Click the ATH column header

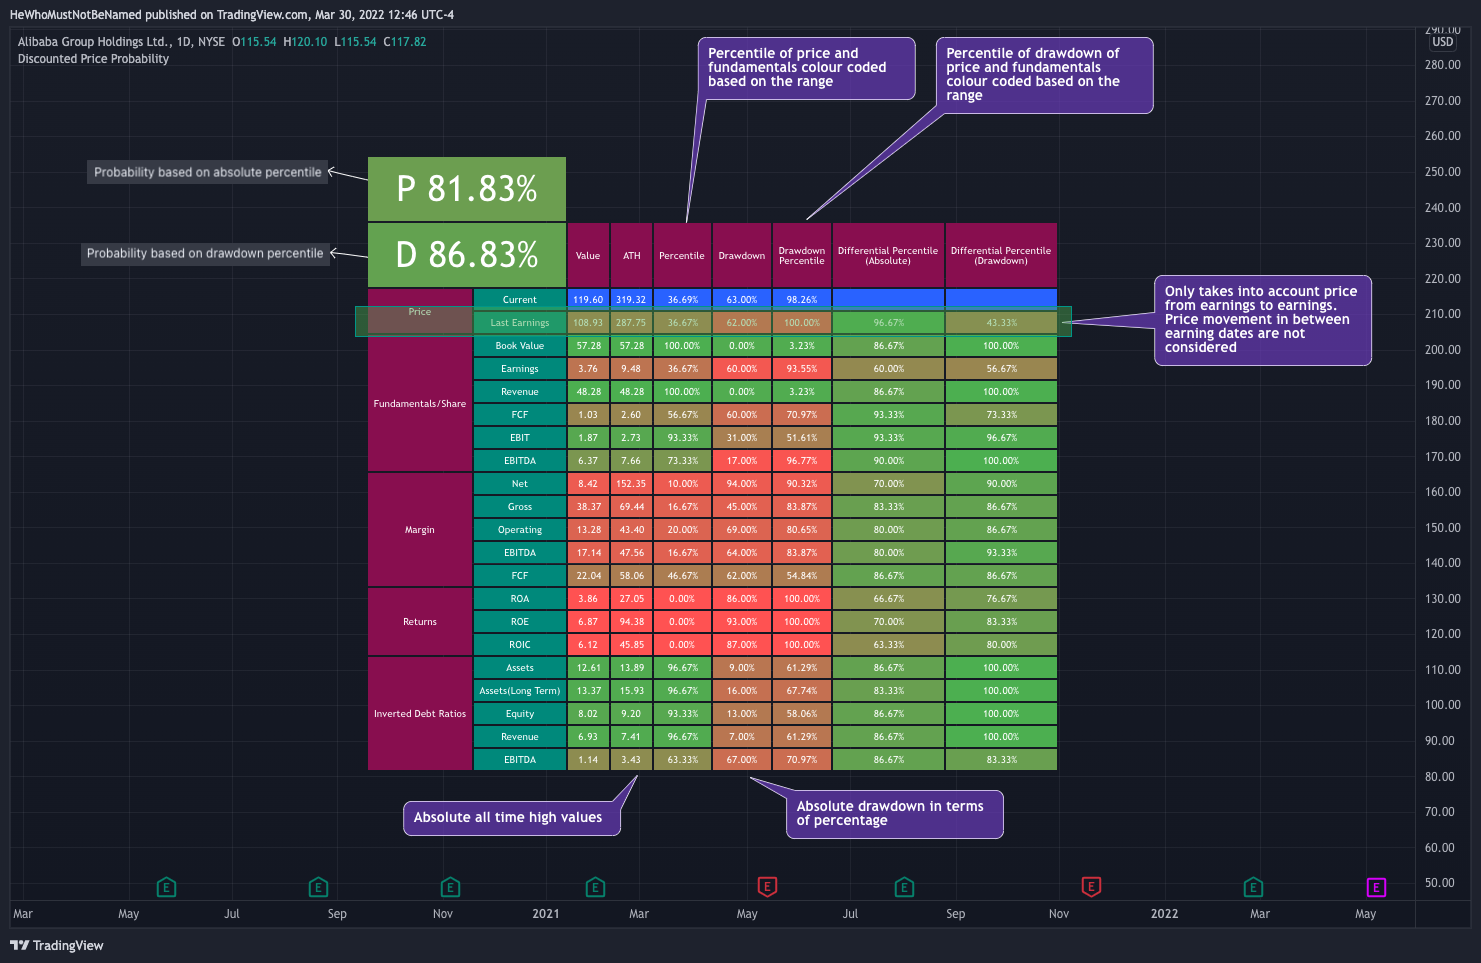[632, 256]
